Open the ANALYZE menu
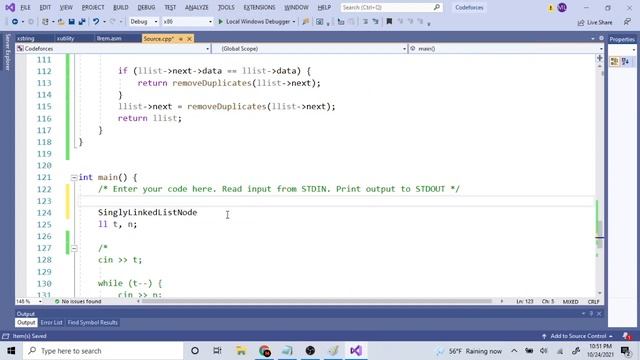Screen dimensions: 640x360 pos(197,7)
